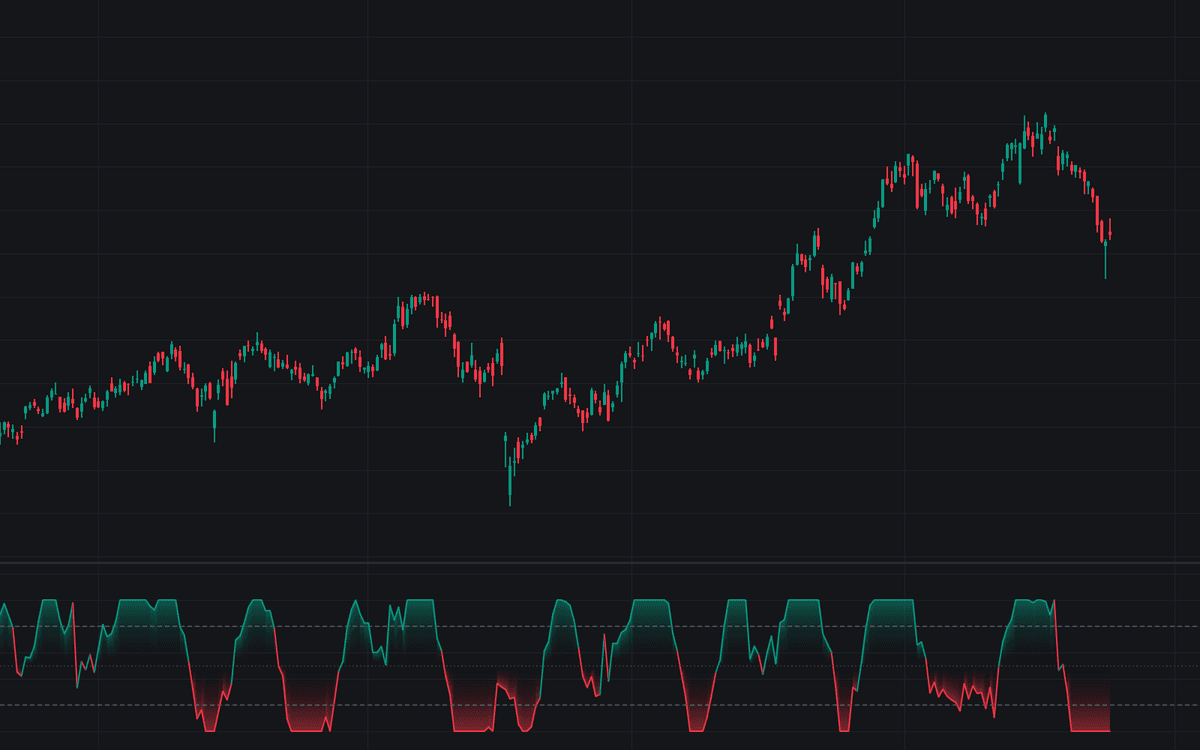Viewport: 1200px width, 750px height.
Task: Select the lower dashed level line of the oscillator
Action: tap(600, 705)
